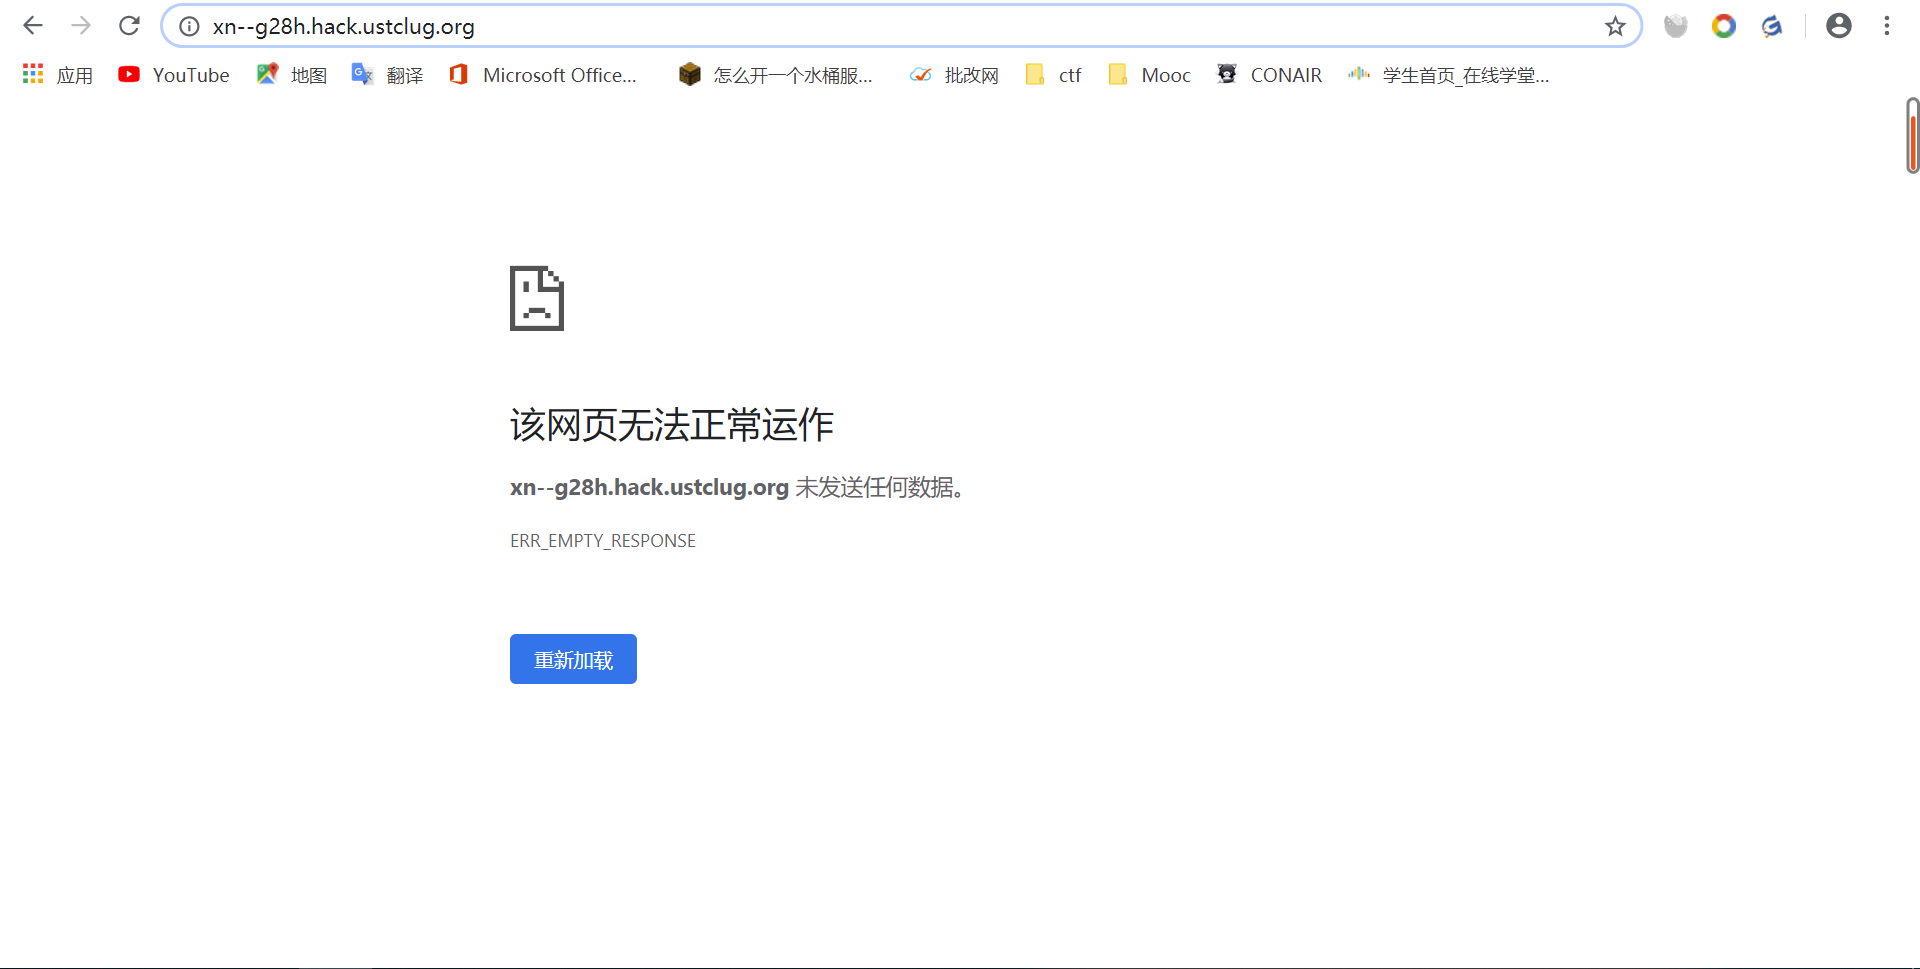This screenshot has width=1920, height=969.
Task: Open the Chrome apps grid launcher
Action: pos(32,74)
